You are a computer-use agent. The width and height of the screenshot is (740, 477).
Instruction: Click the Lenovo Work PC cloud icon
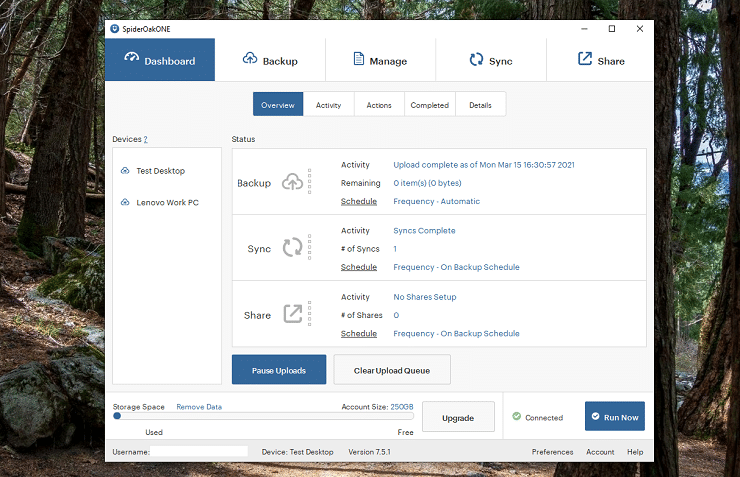pos(125,202)
